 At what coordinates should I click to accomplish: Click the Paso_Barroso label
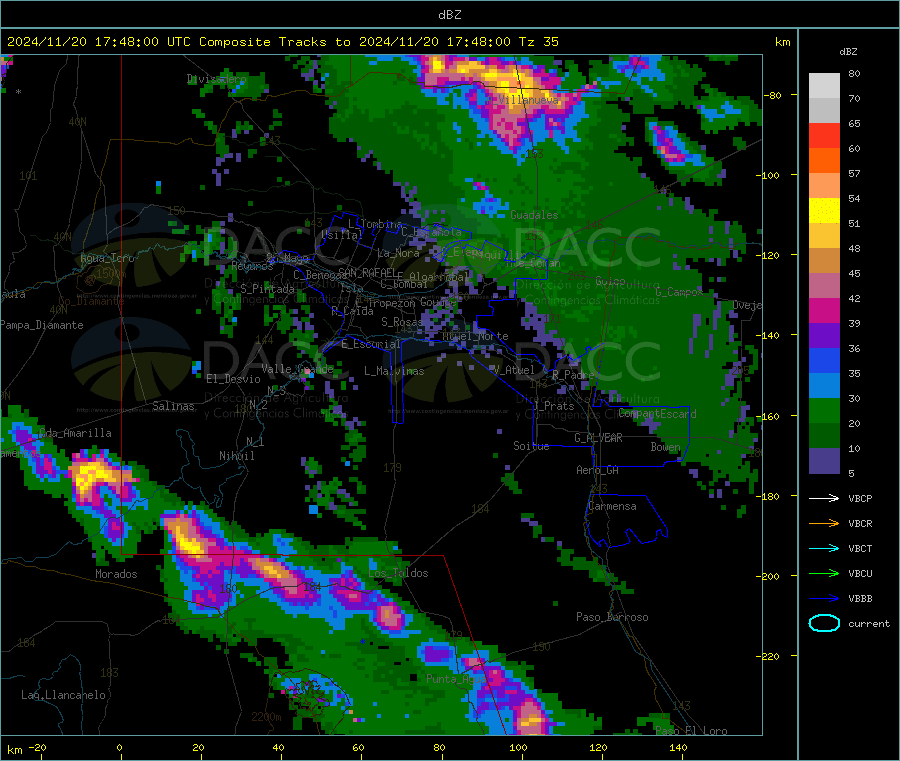click(x=612, y=617)
